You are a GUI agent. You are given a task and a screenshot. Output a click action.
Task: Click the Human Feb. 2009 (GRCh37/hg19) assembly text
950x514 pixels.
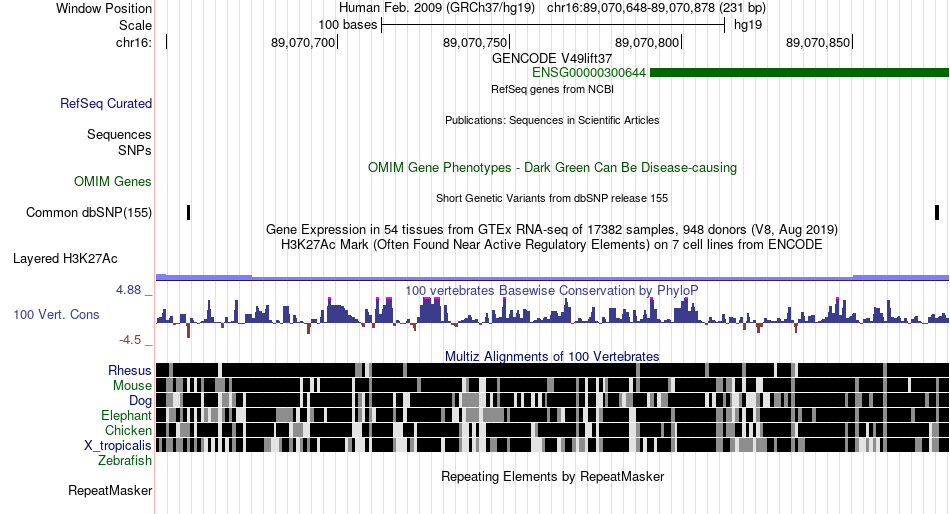coord(437,8)
